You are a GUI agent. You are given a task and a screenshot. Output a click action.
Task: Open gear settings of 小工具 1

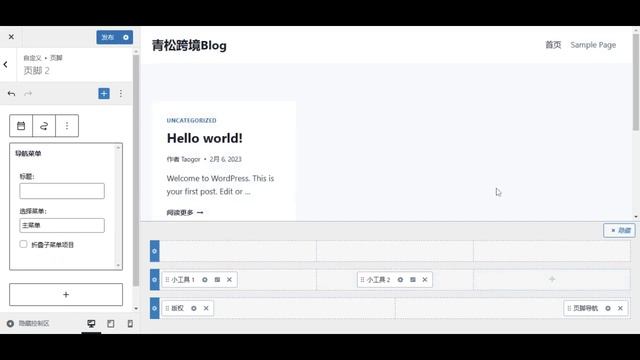(205, 280)
